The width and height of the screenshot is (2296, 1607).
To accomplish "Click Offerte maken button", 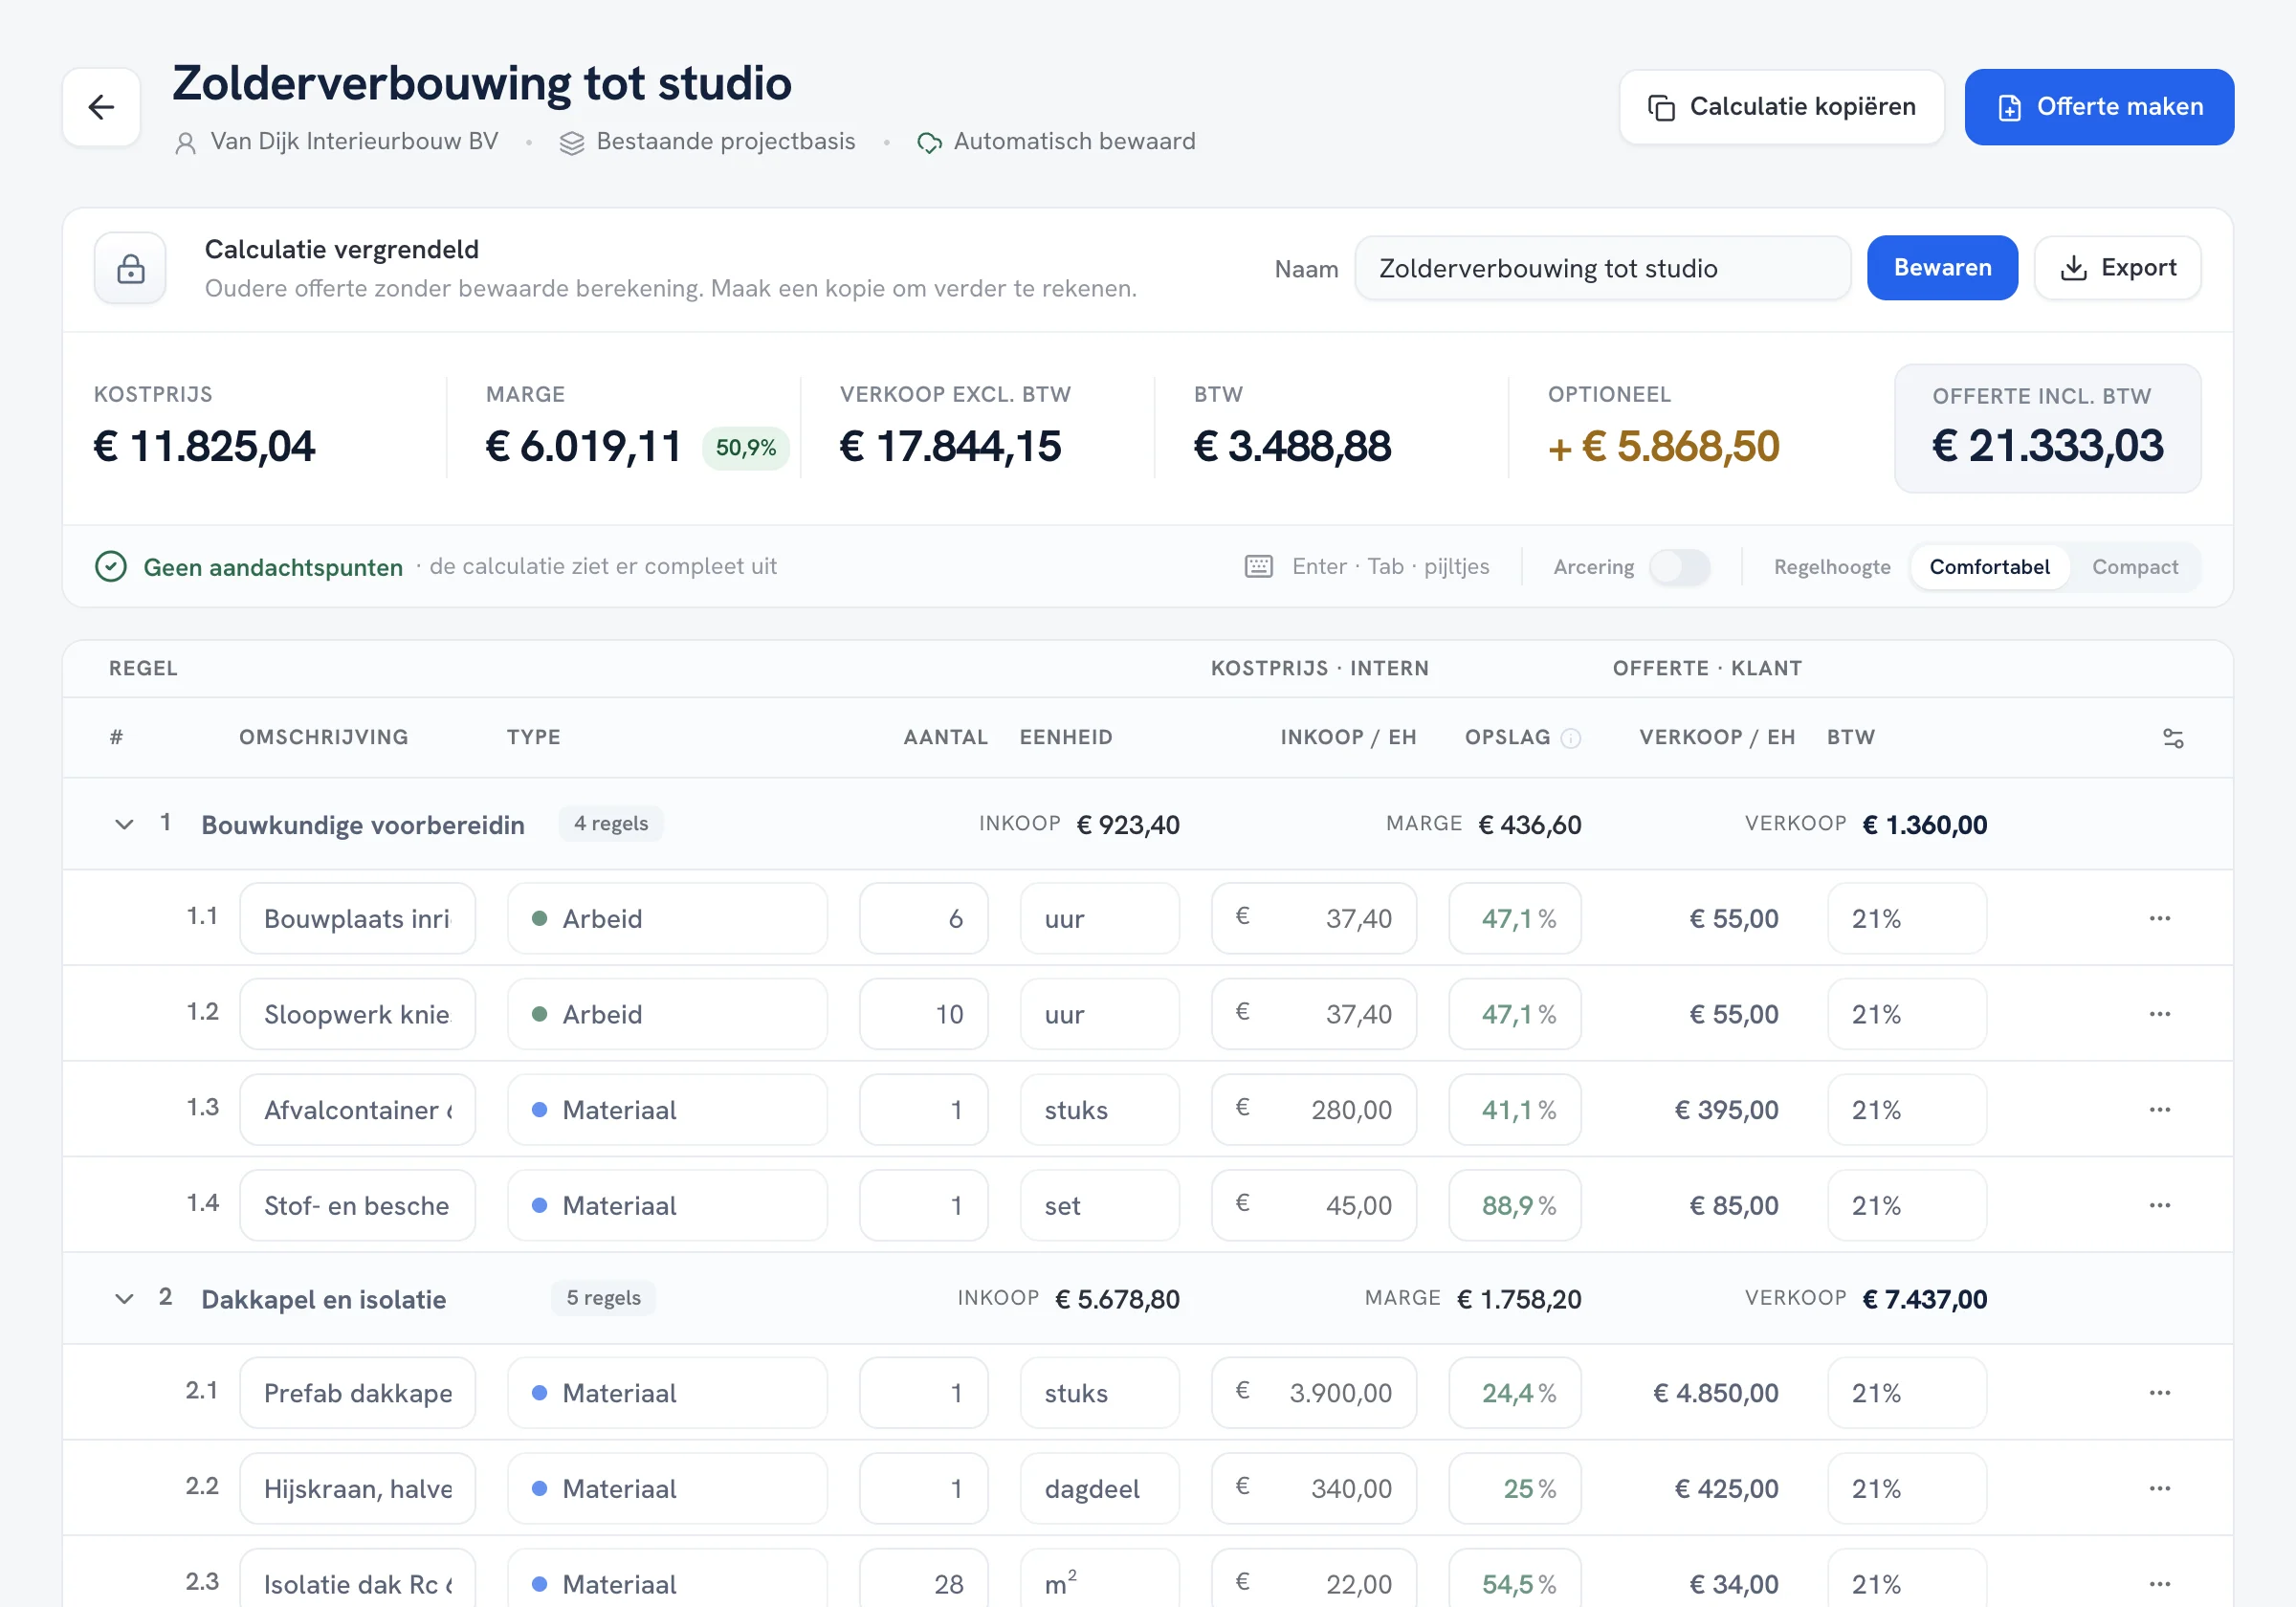I will (2099, 107).
